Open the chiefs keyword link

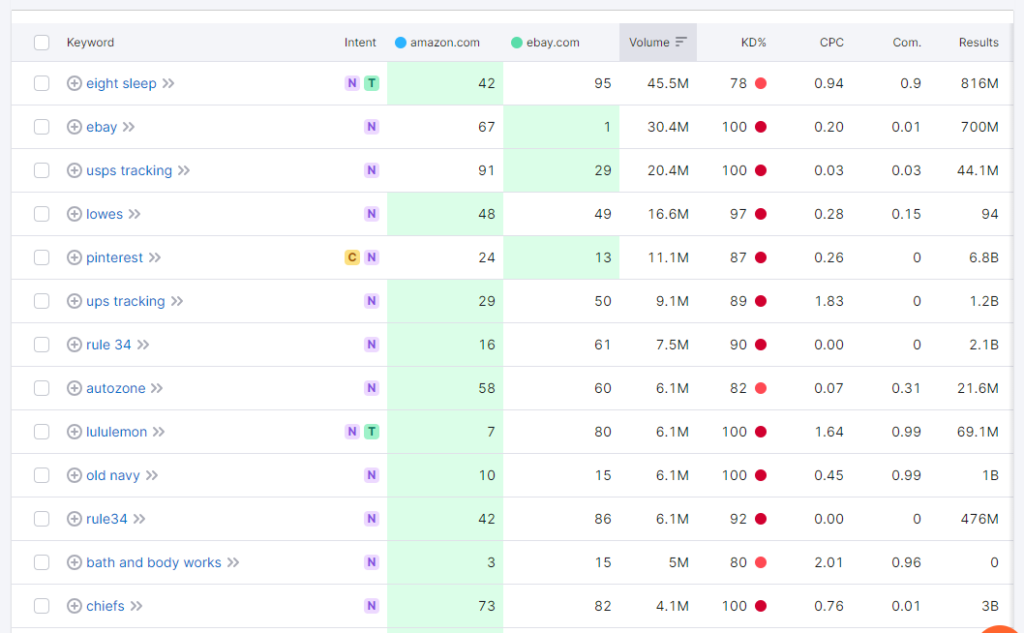[x=105, y=606]
